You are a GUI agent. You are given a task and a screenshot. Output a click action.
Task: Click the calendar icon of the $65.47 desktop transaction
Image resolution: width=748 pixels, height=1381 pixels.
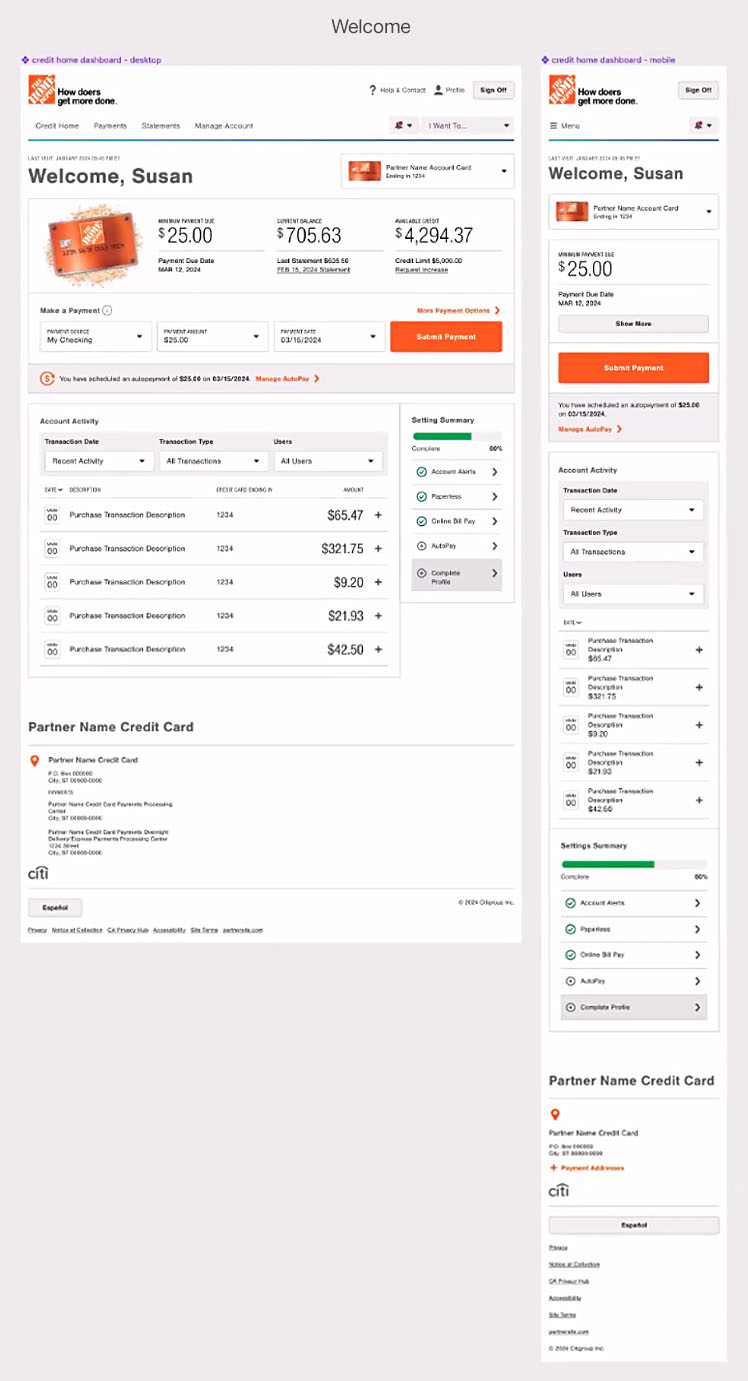click(52, 516)
